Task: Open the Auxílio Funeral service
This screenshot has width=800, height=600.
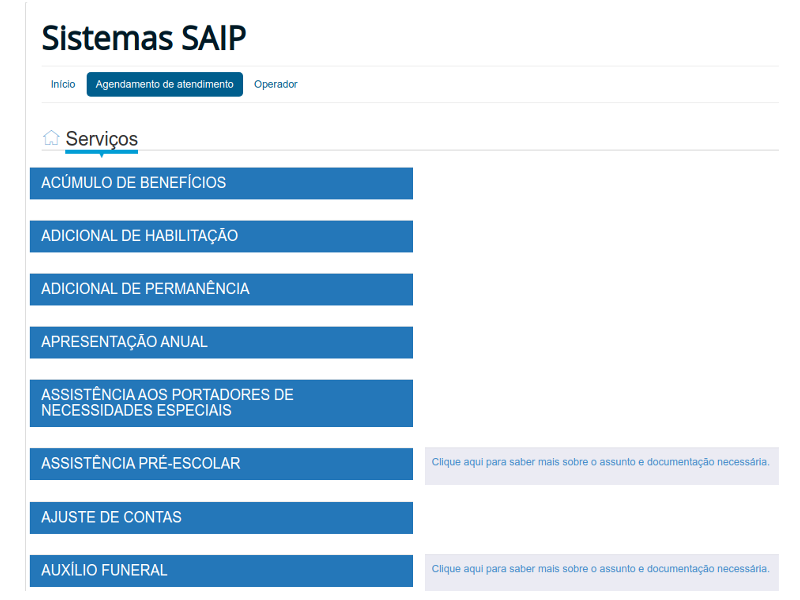Action: [x=221, y=571]
